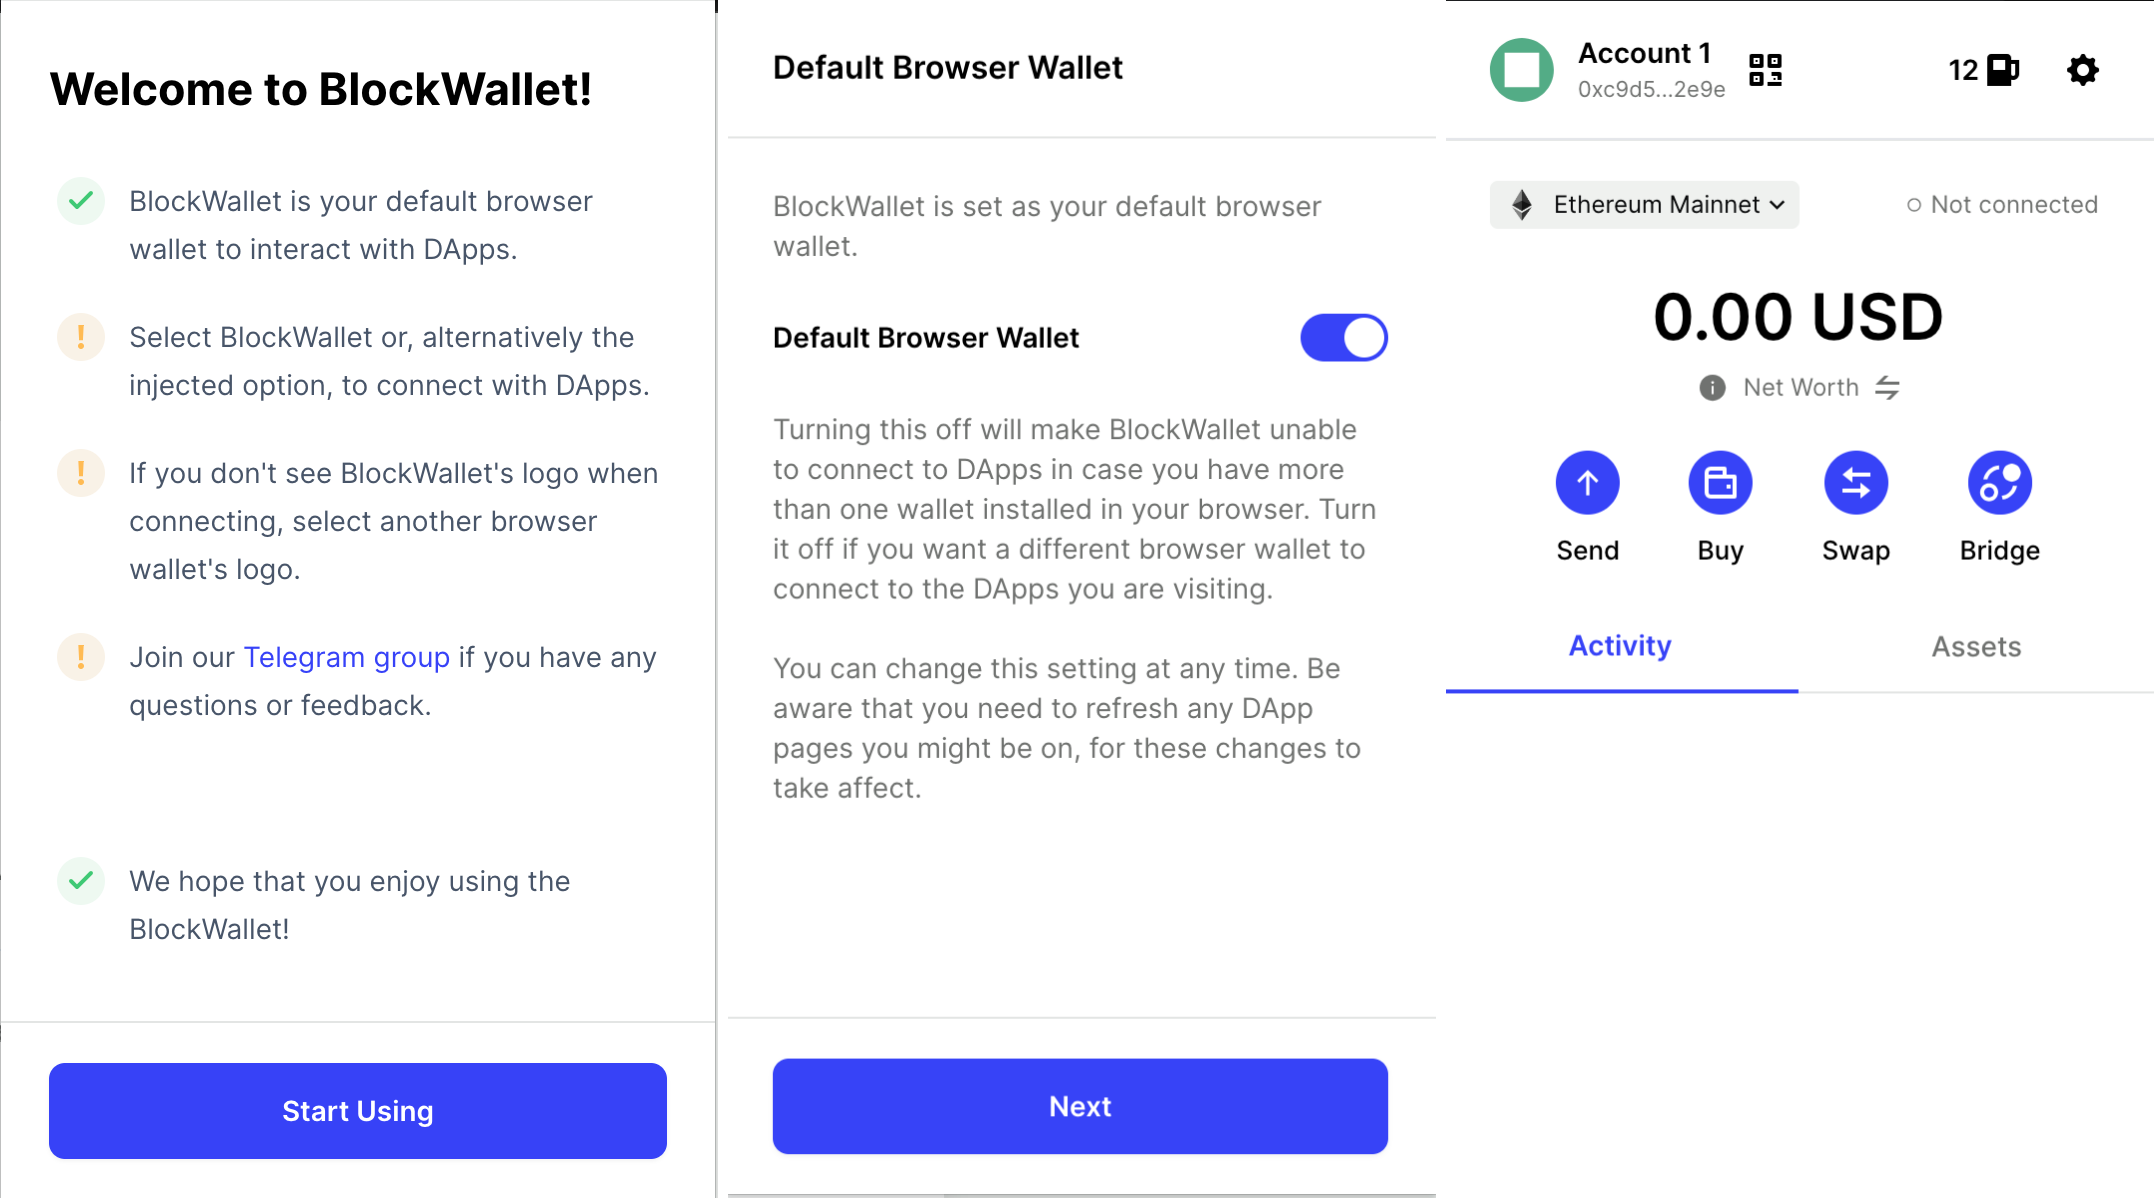Click the 0xc9d5...2e9e account address
This screenshot has height=1198, width=2154.
1651,90
